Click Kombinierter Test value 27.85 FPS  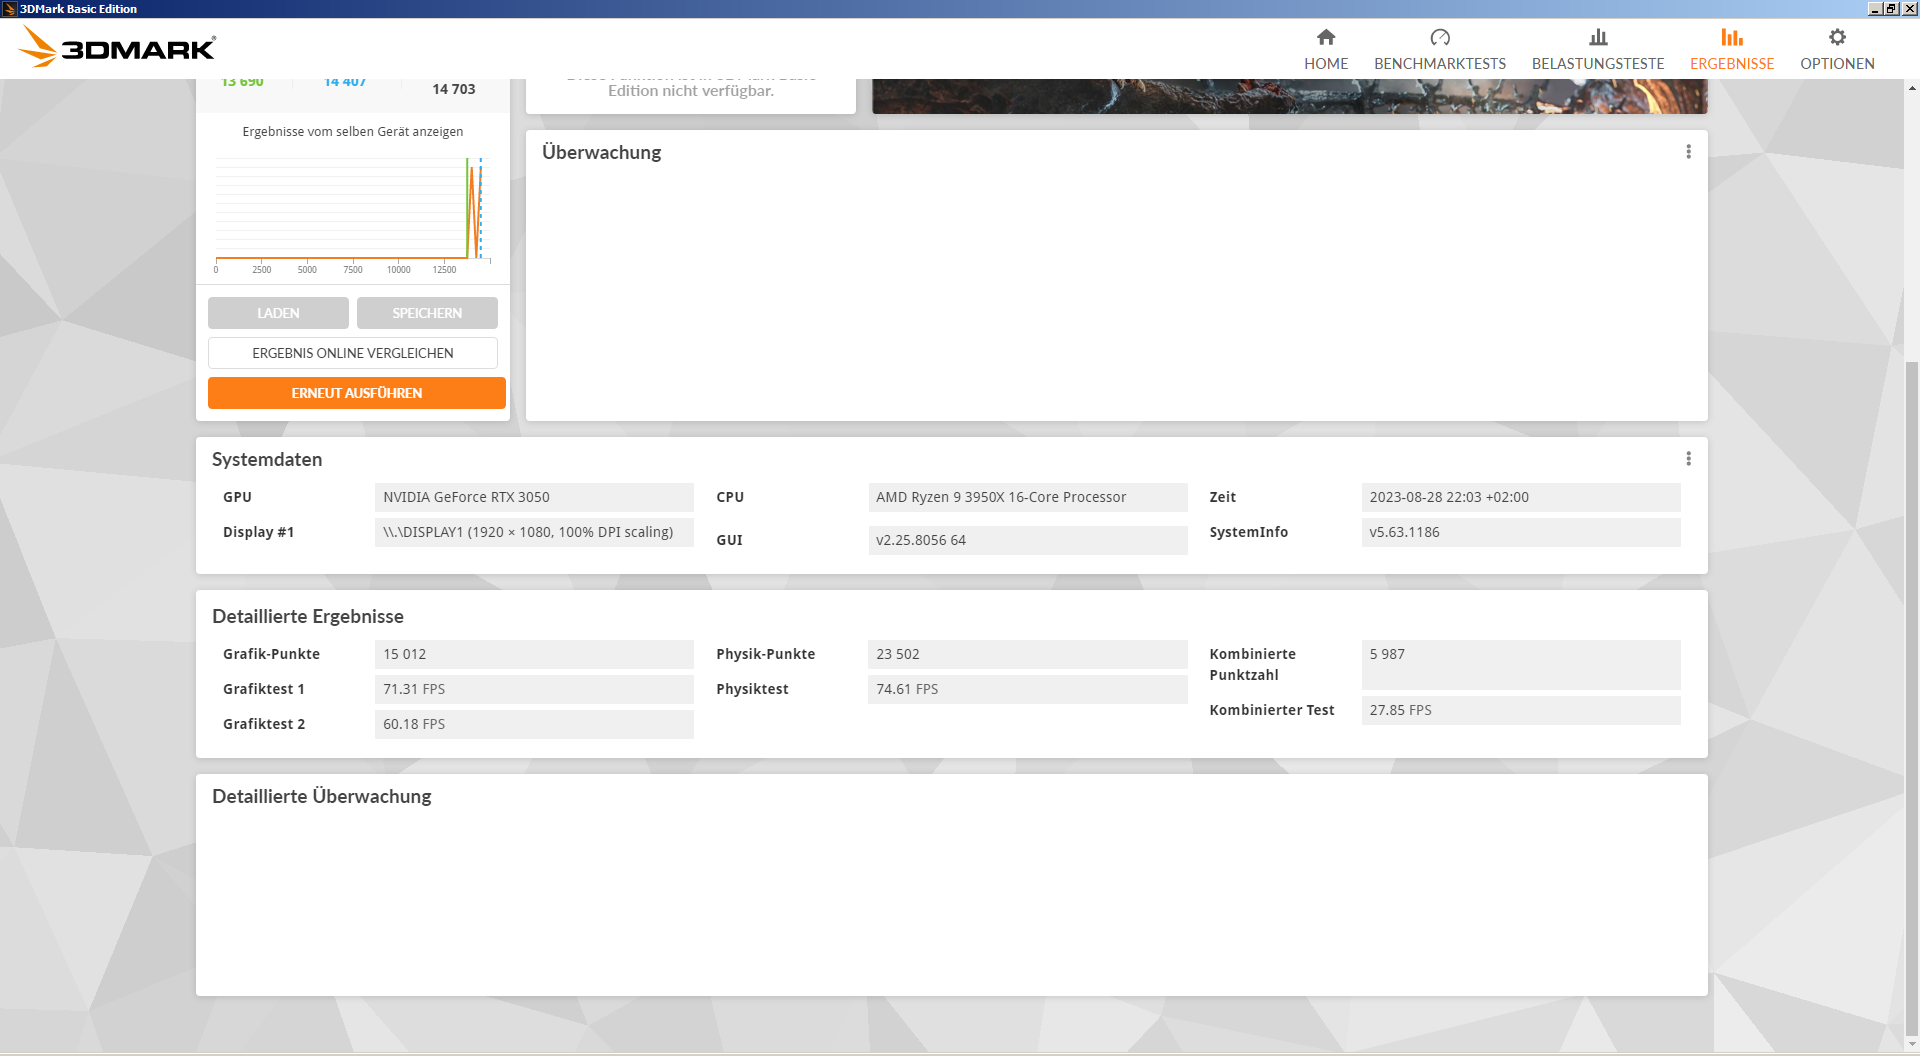[x=1521, y=710]
